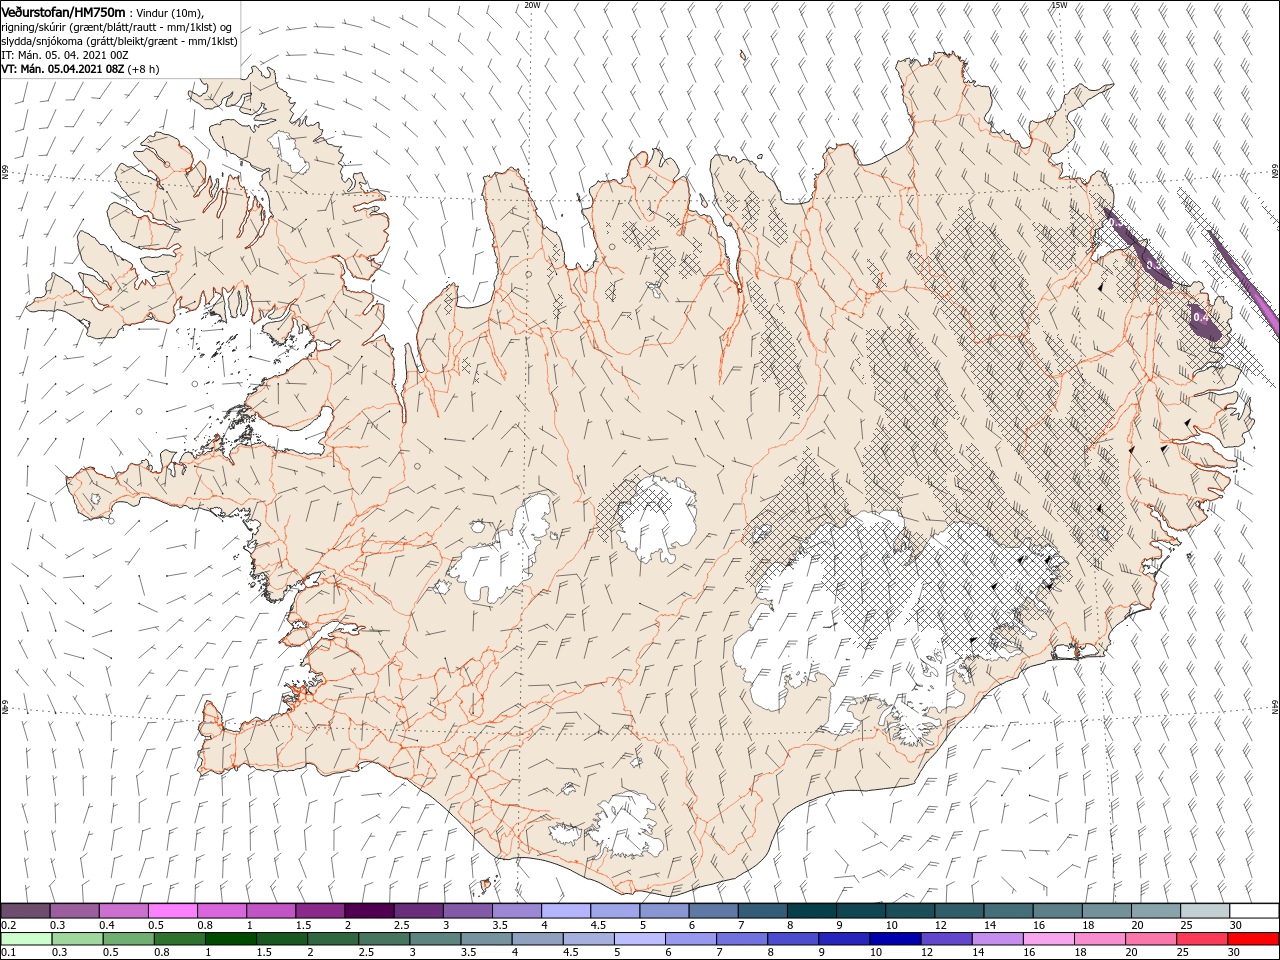
Task: Select the lower scale violet swatch at 12
Action: (945, 939)
